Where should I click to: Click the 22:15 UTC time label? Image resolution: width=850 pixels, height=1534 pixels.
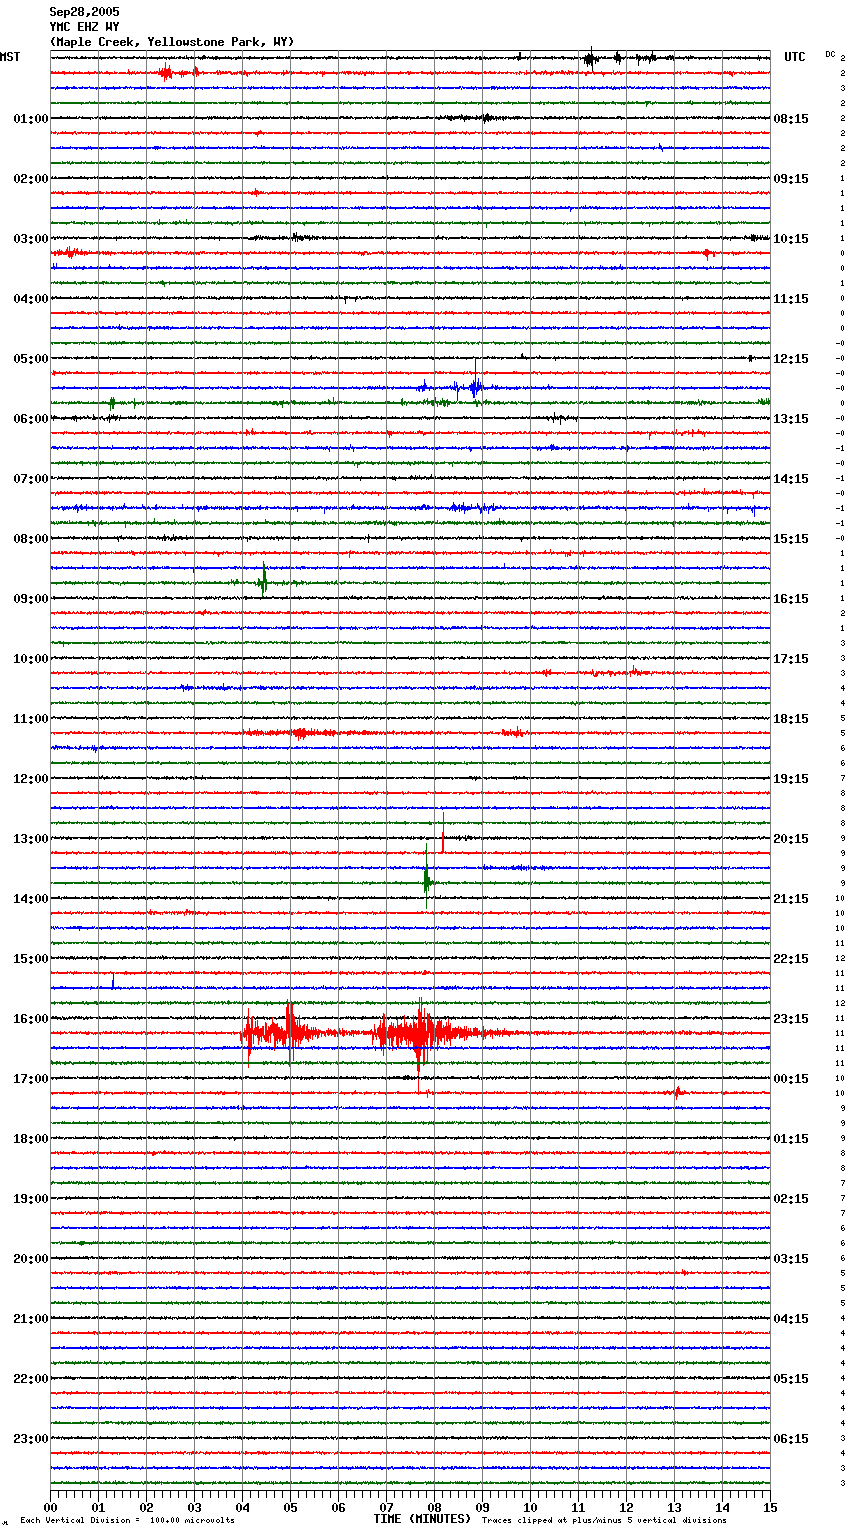tap(791, 959)
